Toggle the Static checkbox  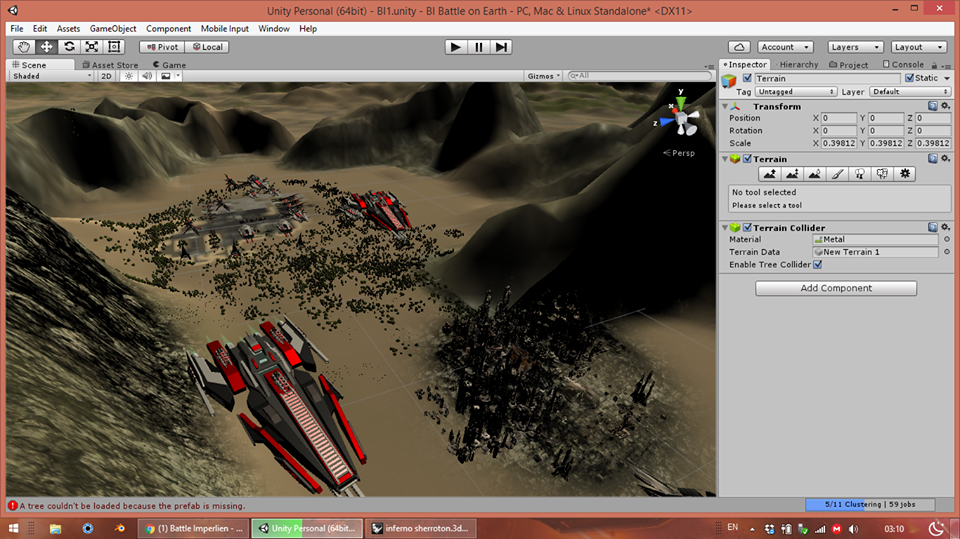pyautogui.click(x=909, y=78)
